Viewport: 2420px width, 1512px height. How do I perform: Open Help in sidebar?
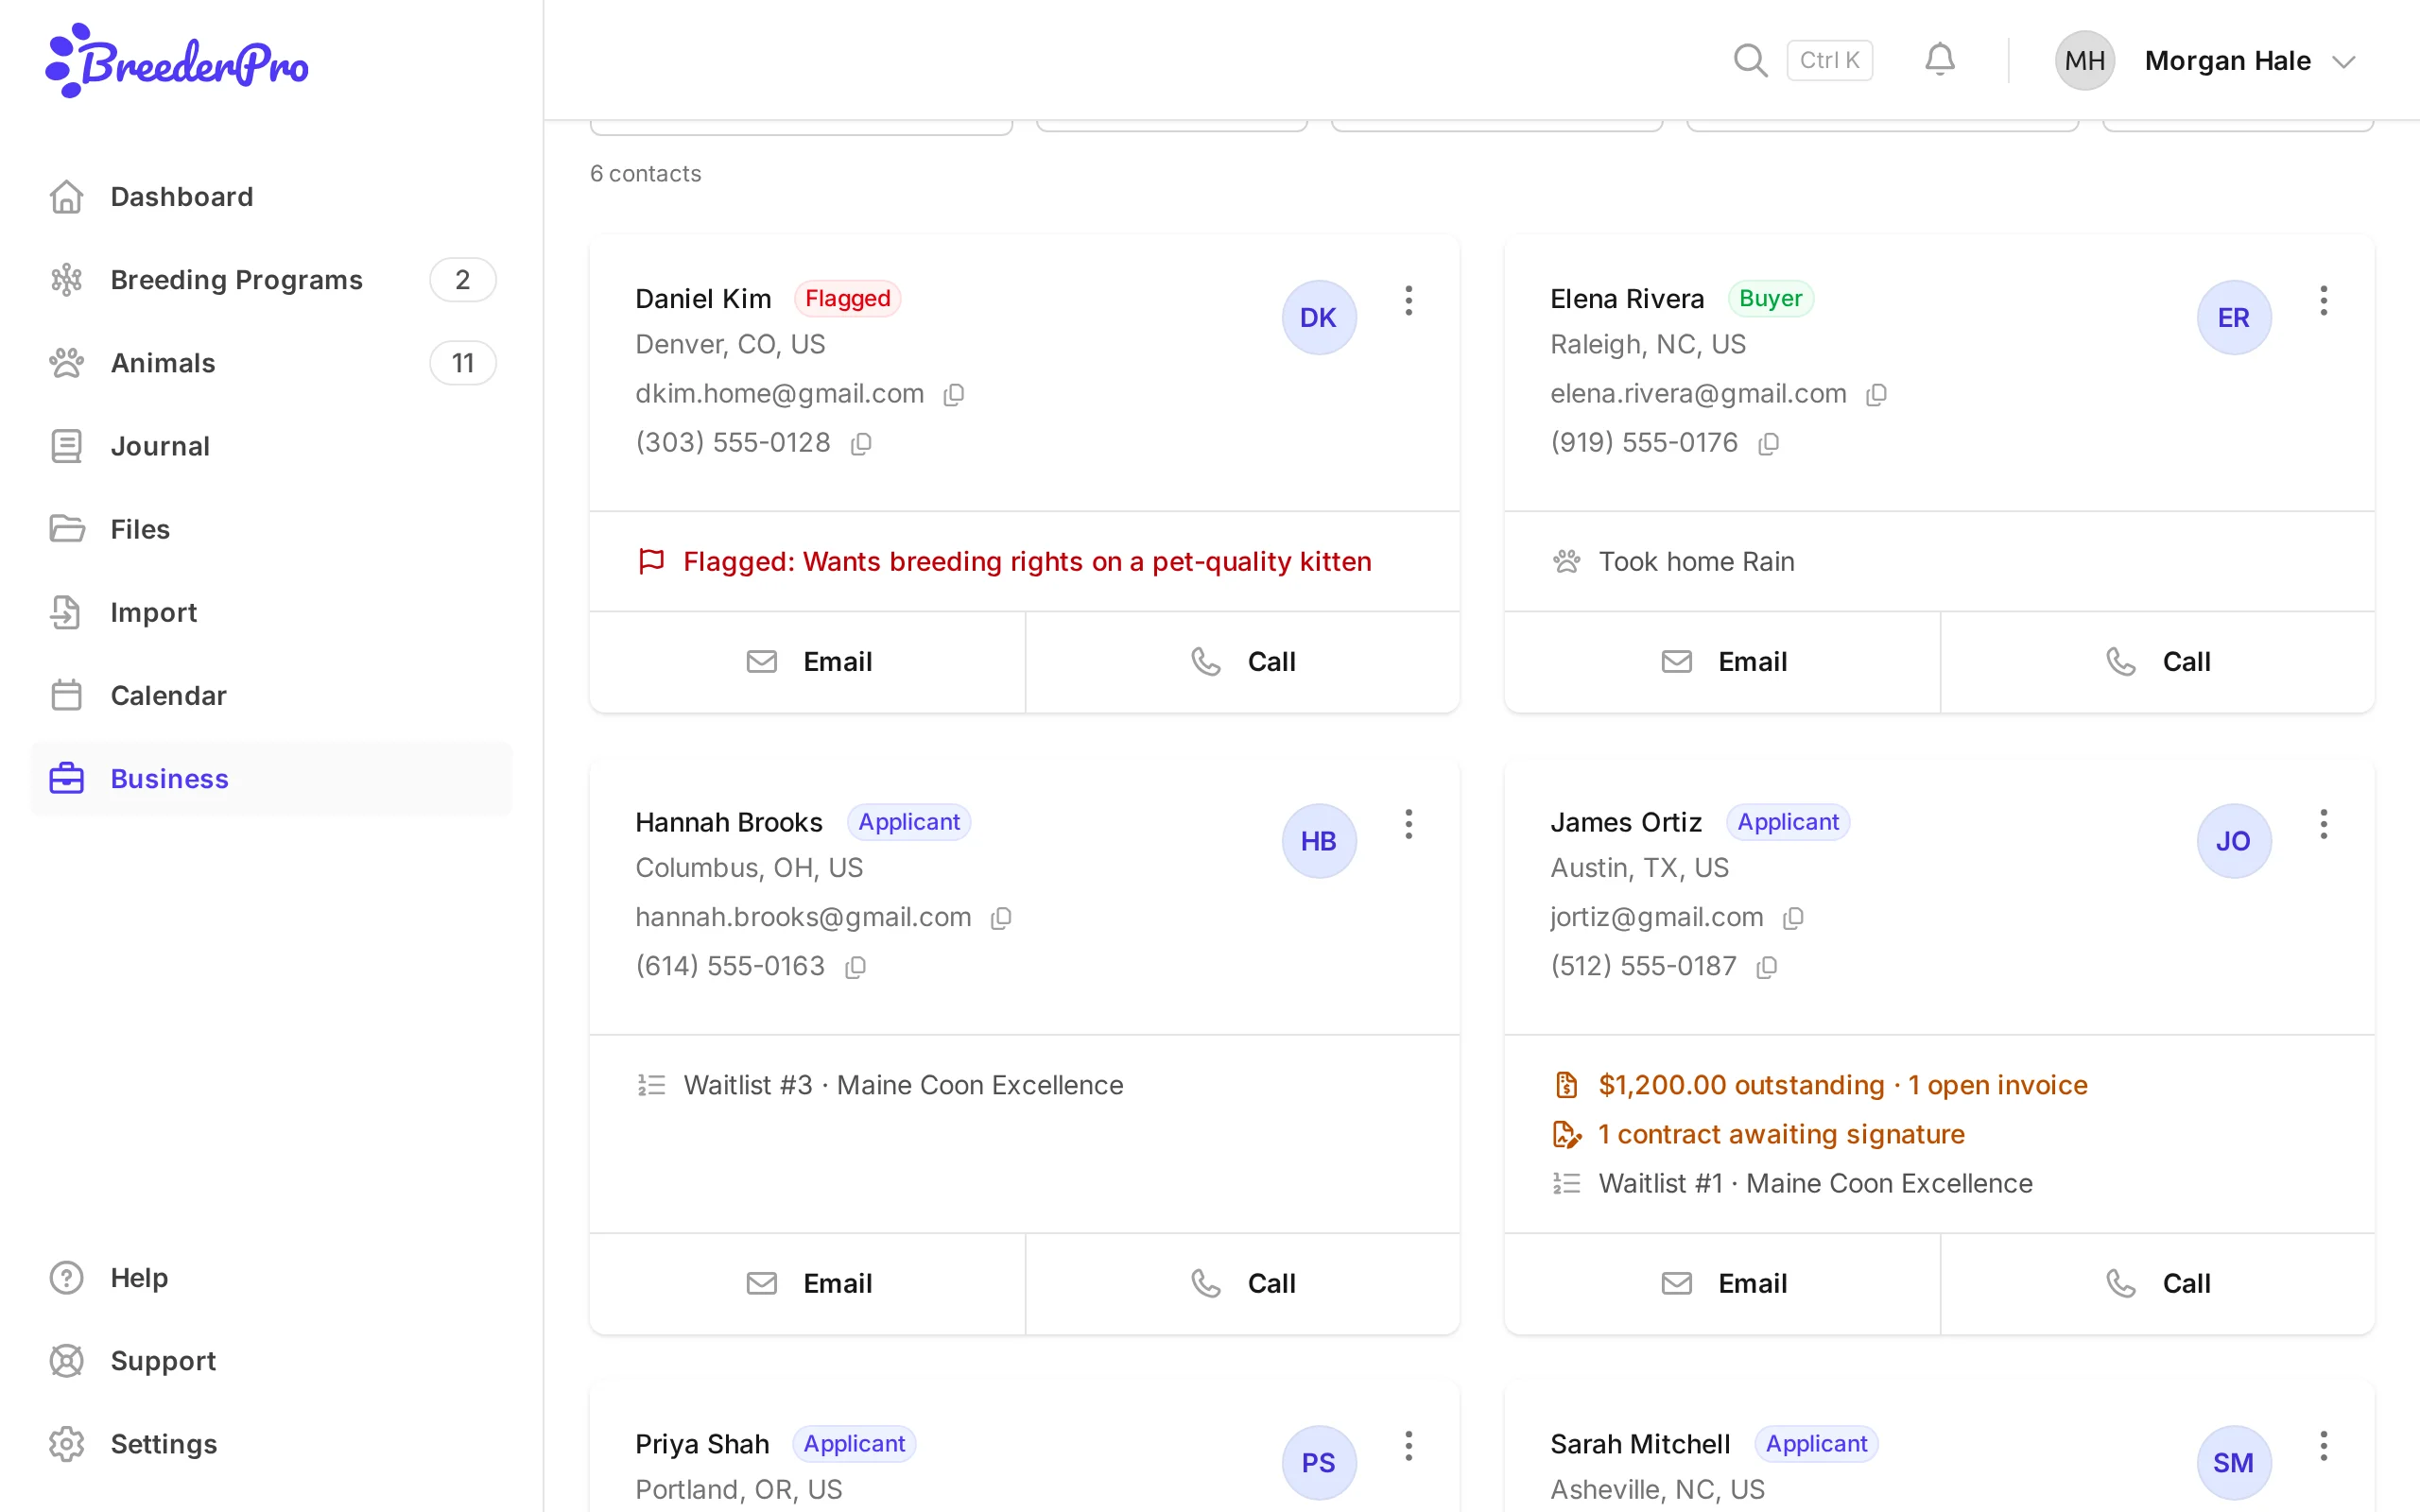point(271,1278)
